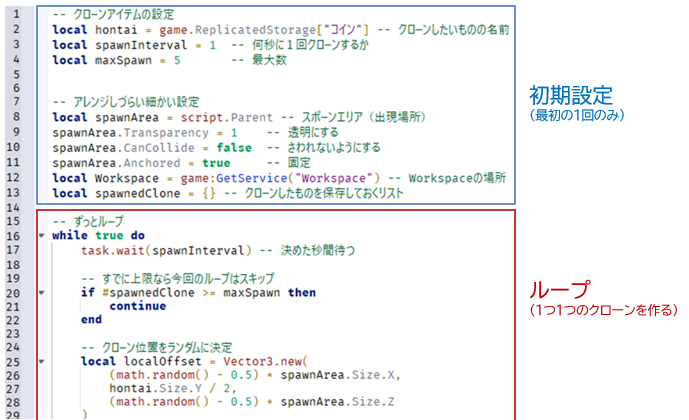Click the 初期設定 annotation heading
689x420 pixels.
(571, 95)
